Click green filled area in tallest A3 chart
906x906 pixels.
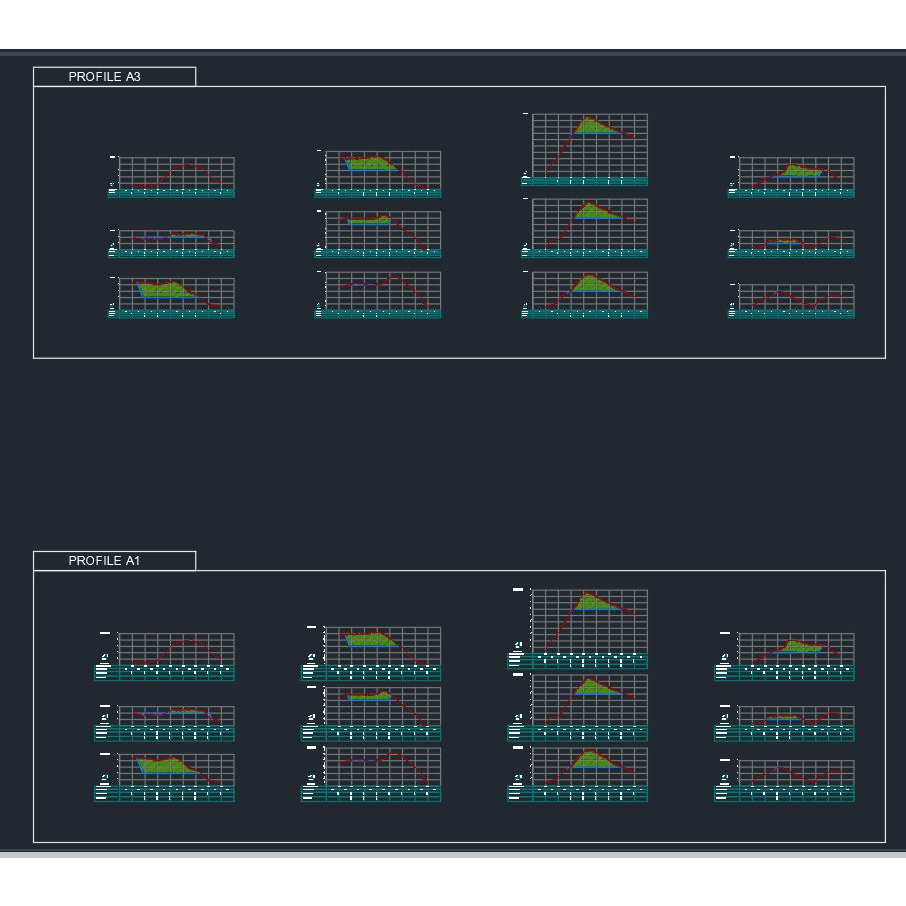click(x=594, y=128)
